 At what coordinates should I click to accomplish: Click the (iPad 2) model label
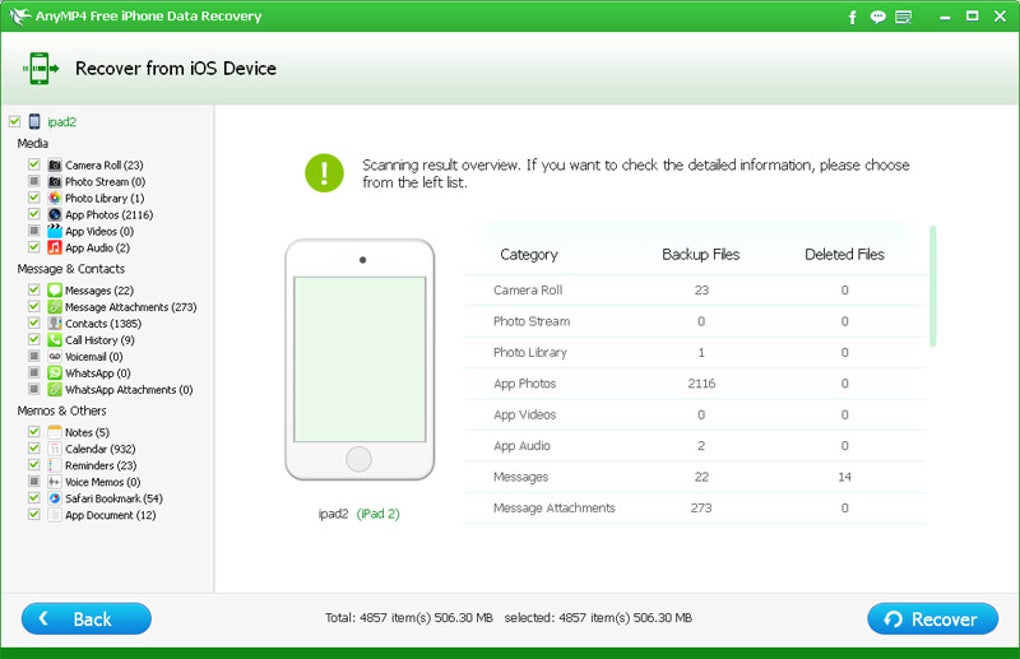coord(378,514)
